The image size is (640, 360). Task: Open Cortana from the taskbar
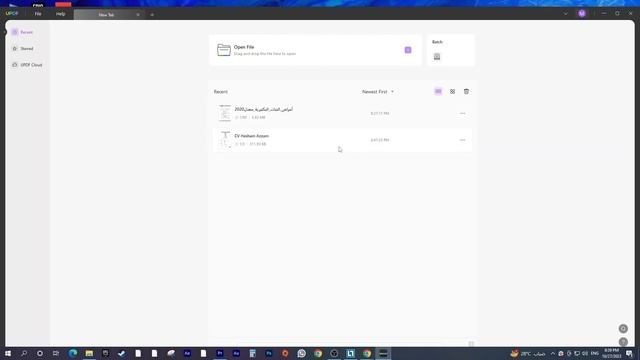[x=40, y=353]
